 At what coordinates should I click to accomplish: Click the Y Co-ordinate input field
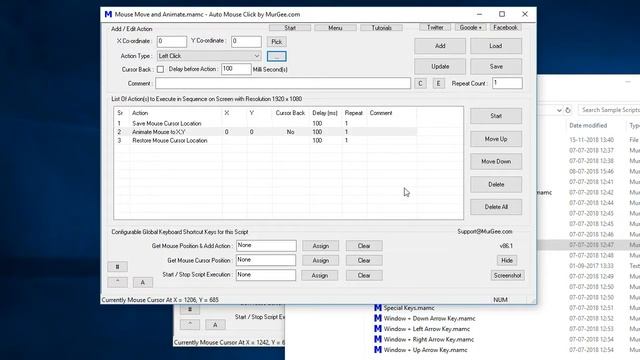point(246,41)
